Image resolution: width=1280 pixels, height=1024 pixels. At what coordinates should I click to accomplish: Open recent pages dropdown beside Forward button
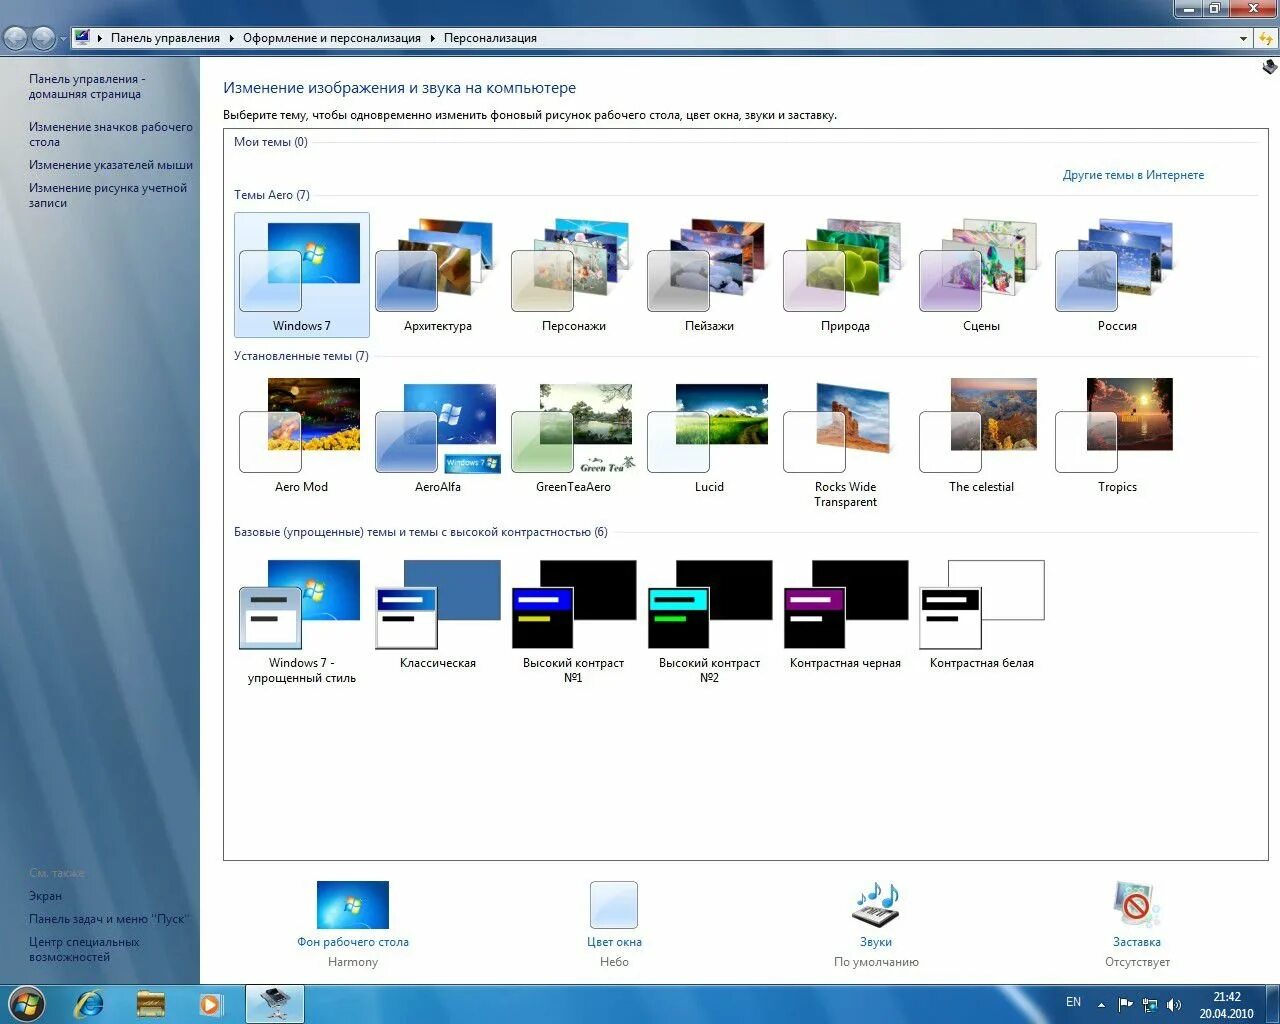[x=63, y=39]
